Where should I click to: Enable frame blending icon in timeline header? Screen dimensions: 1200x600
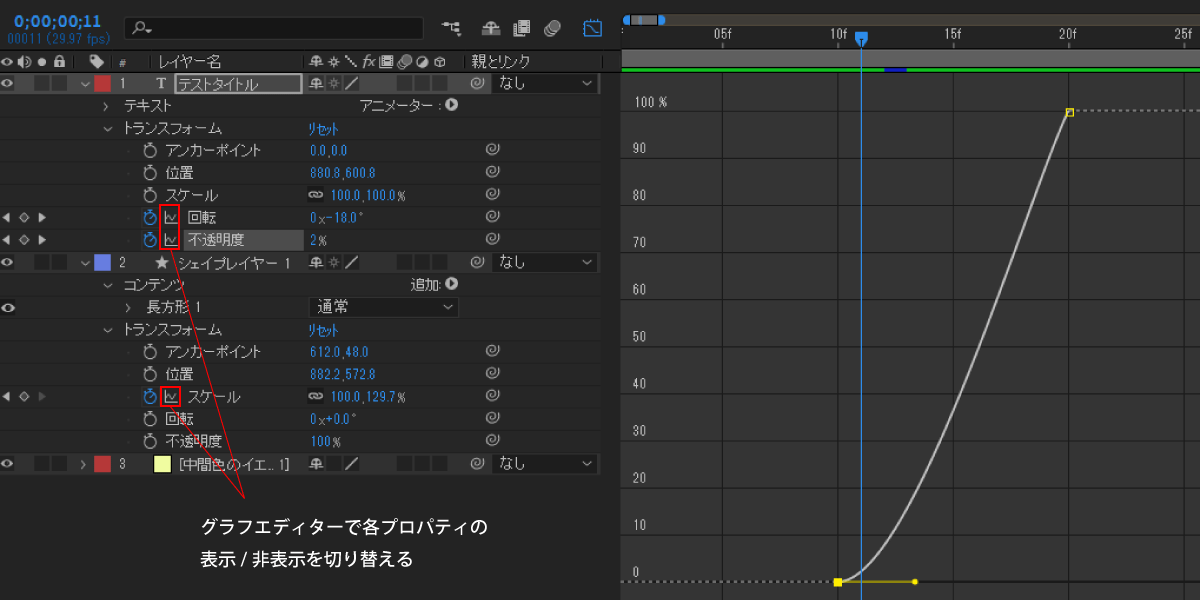click(x=521, y=28)
